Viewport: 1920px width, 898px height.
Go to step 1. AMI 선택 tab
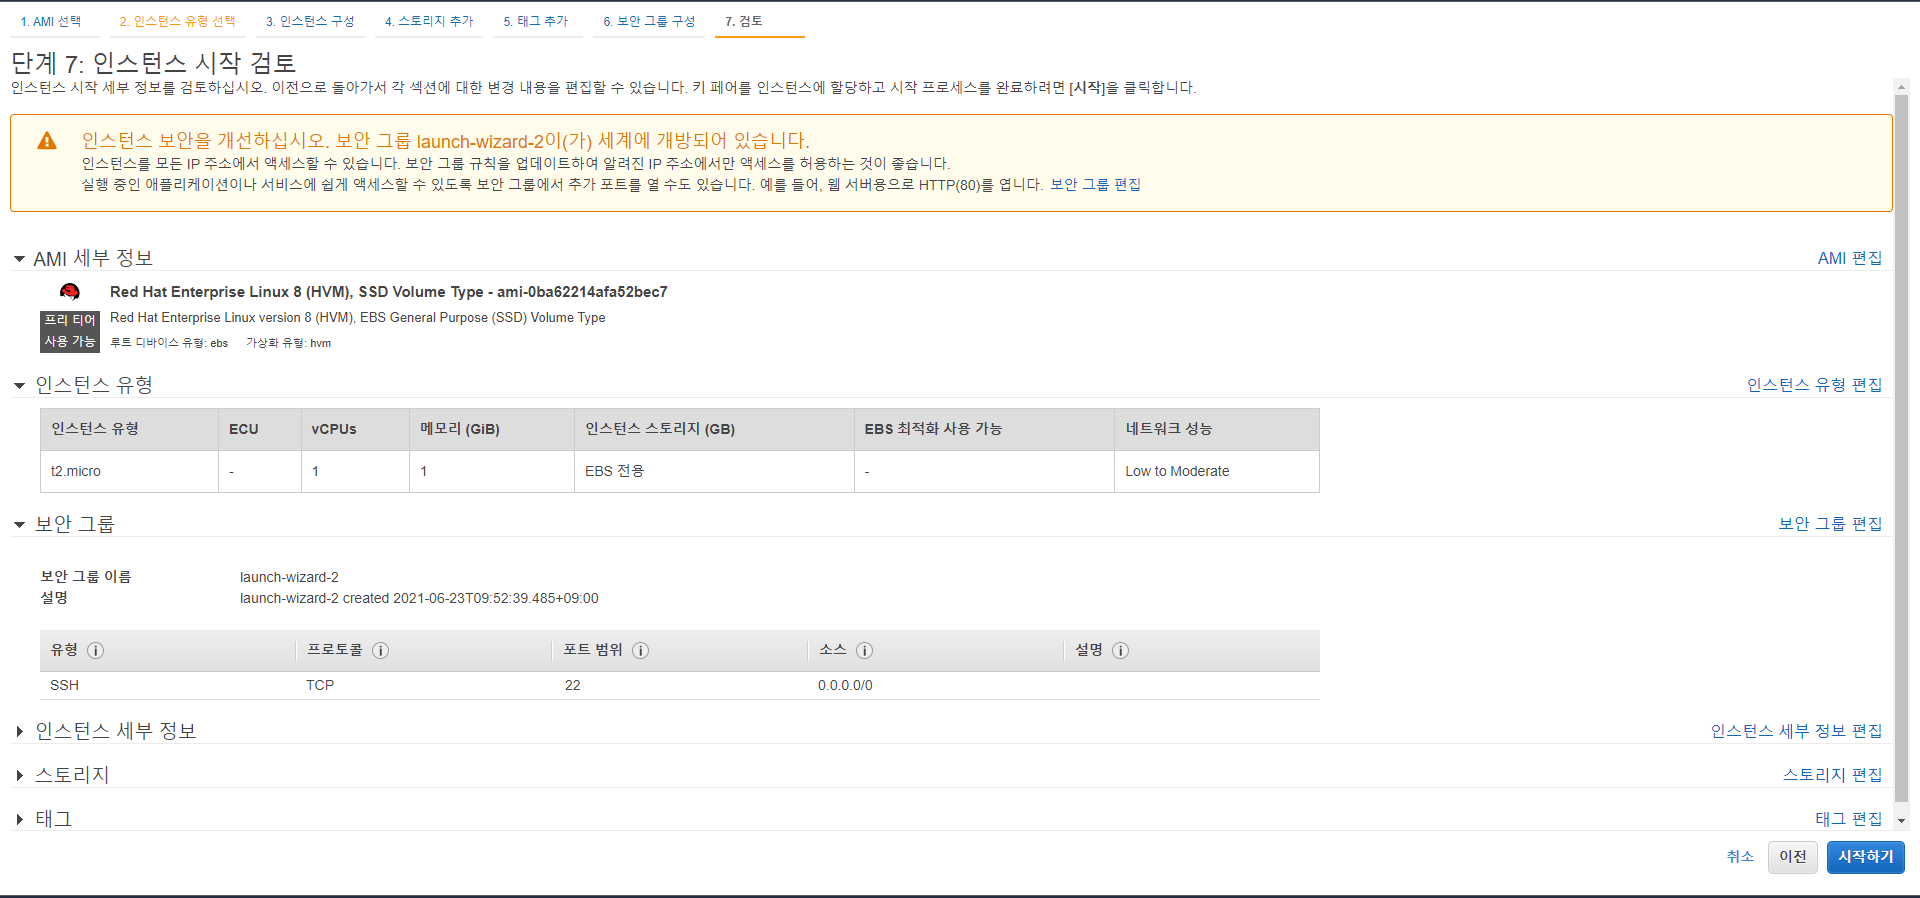pos(51,21)
